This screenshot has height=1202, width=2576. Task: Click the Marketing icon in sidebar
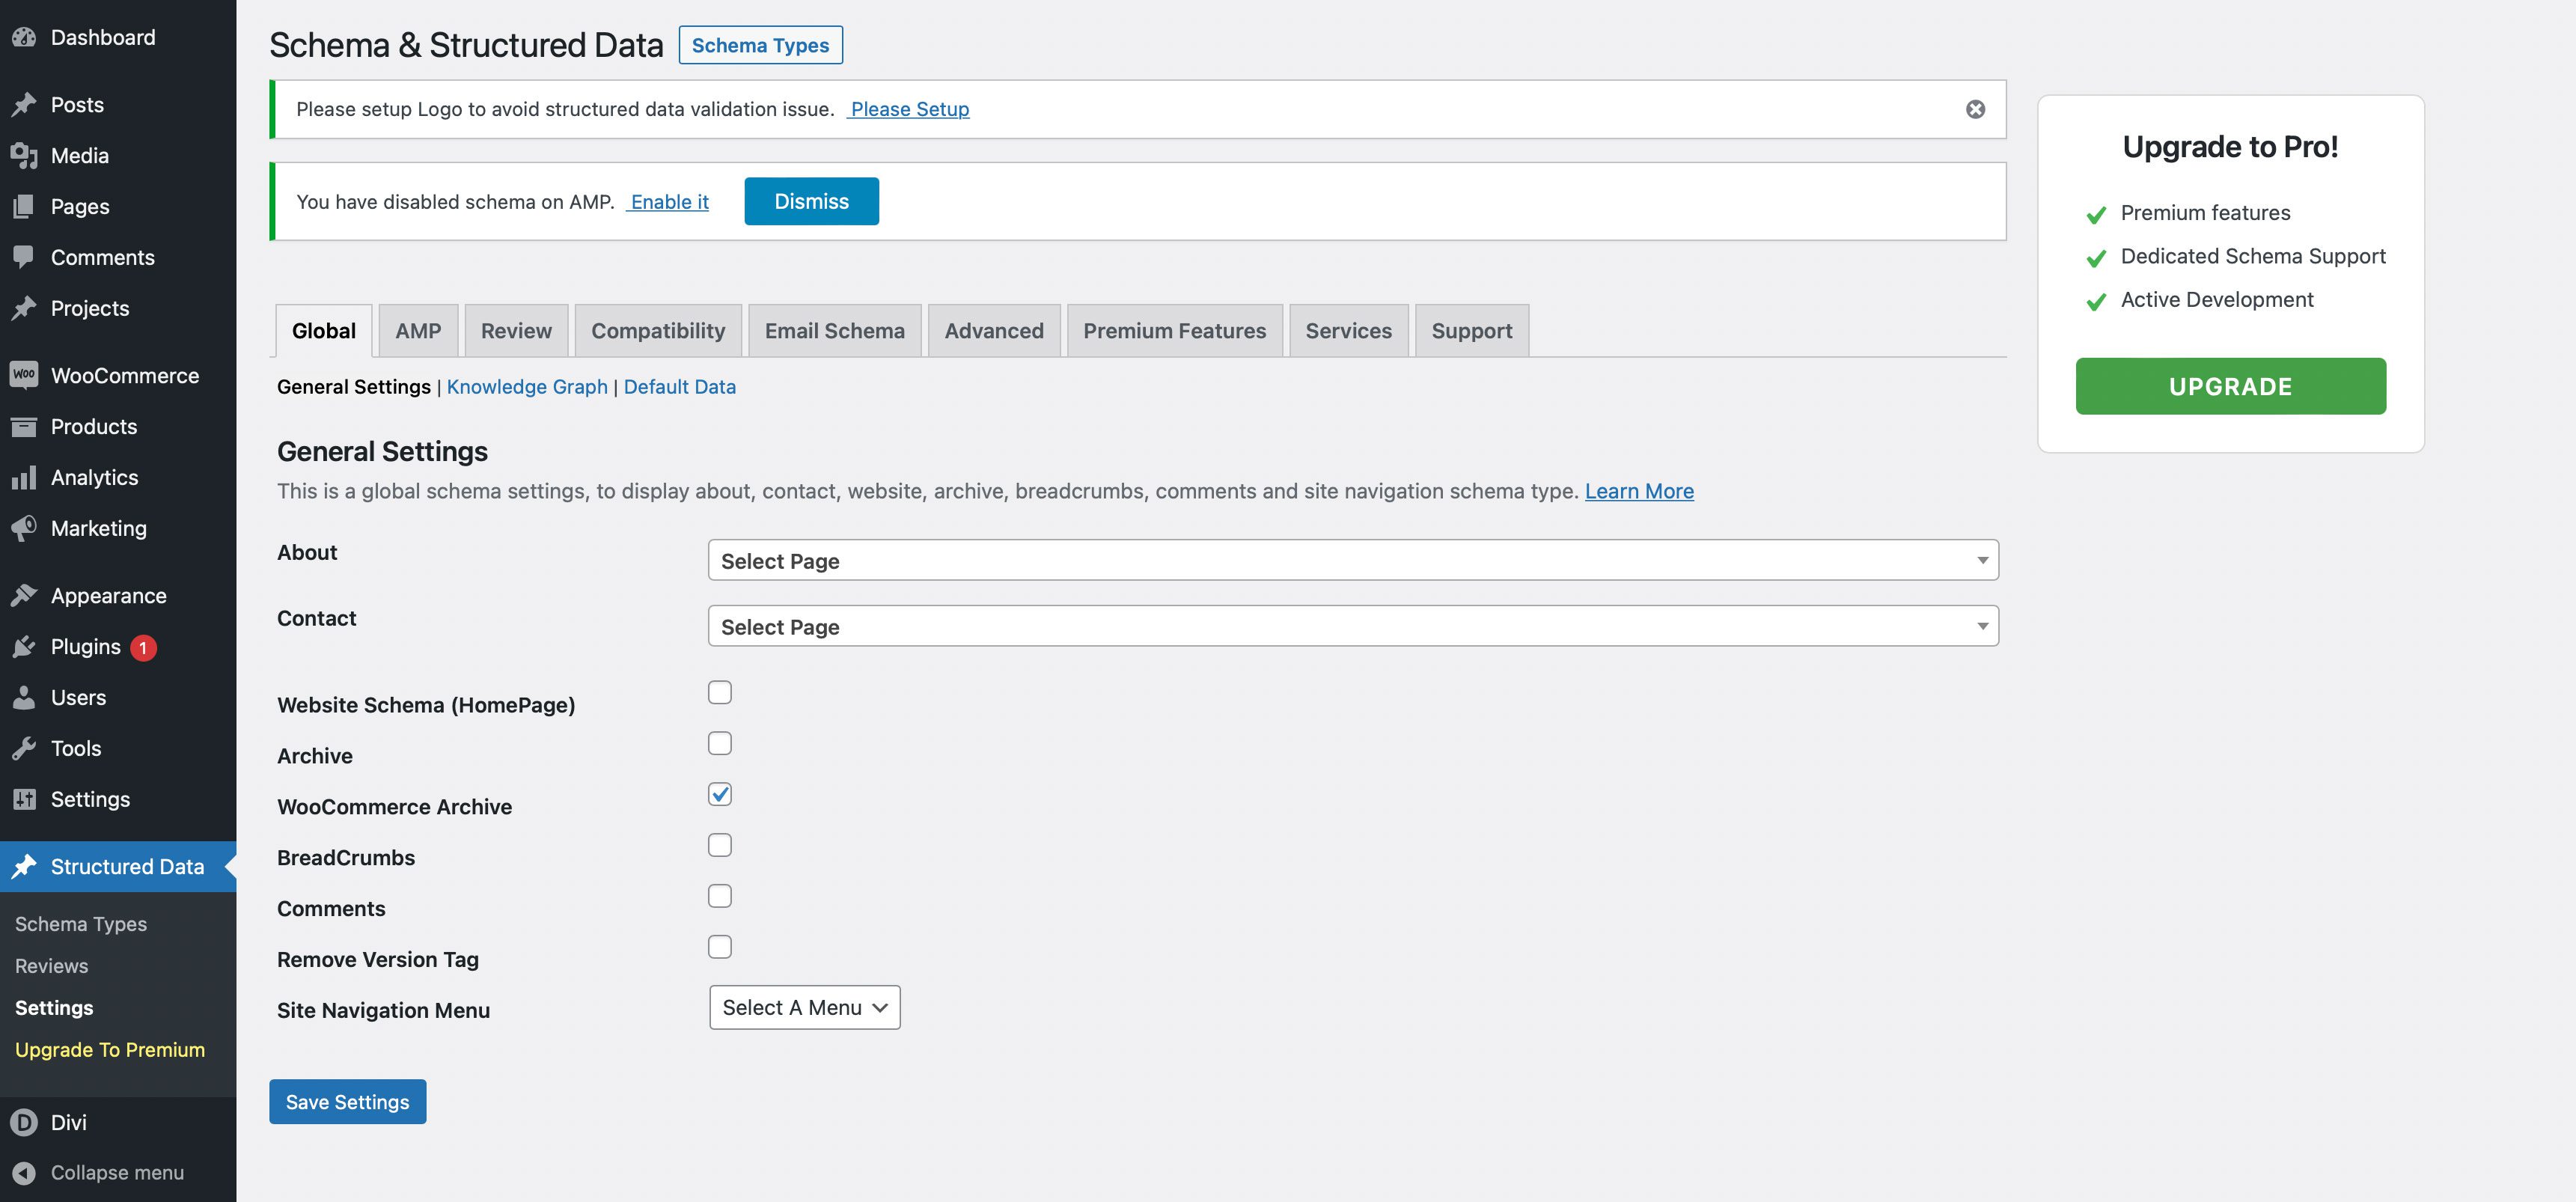(x=25, y=527)
